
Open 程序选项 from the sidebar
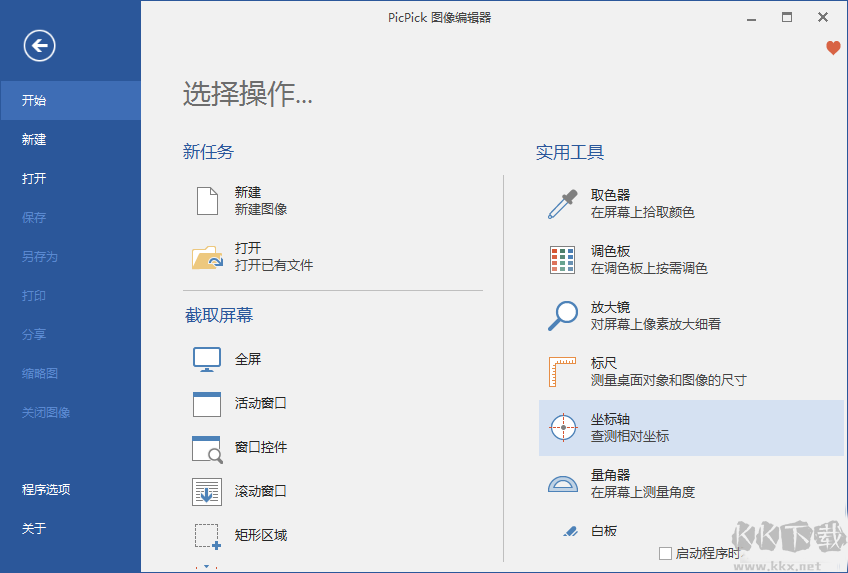(46, 490)
